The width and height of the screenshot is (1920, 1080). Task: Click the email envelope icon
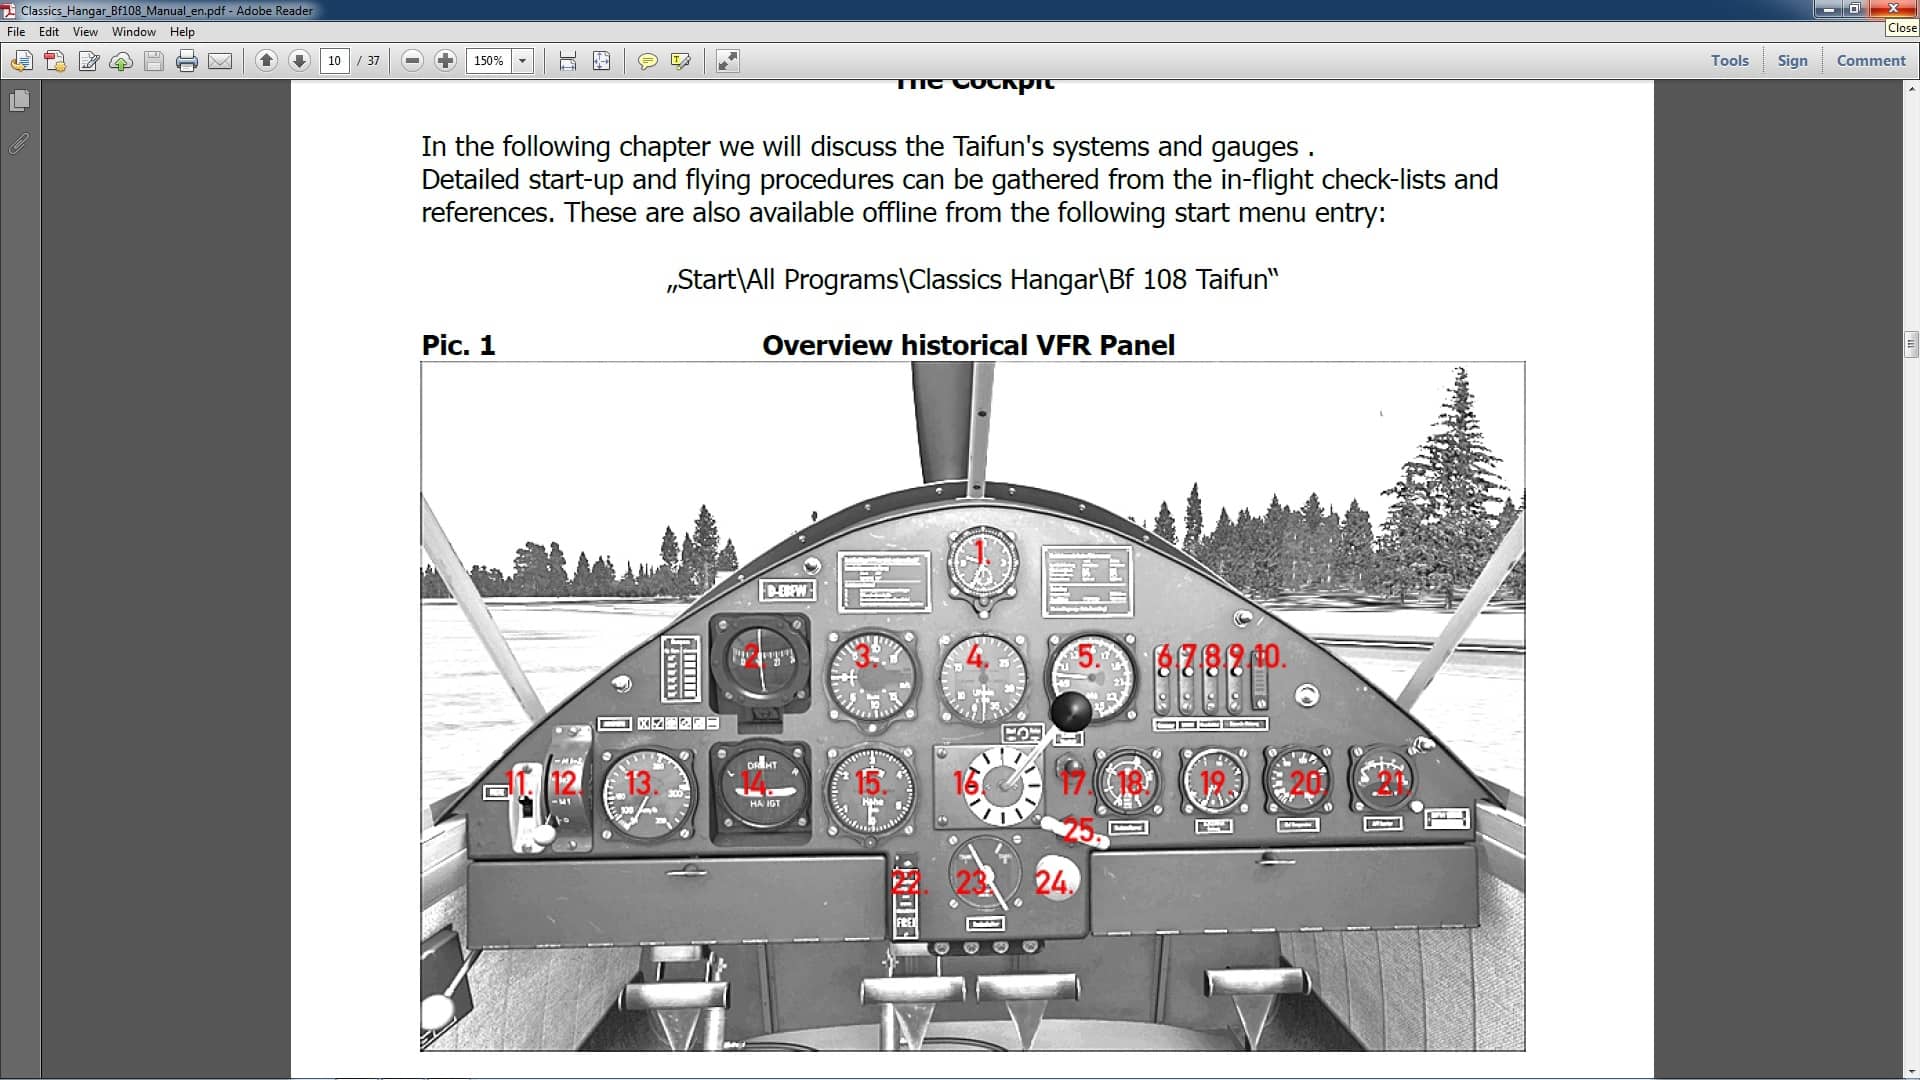220,61
